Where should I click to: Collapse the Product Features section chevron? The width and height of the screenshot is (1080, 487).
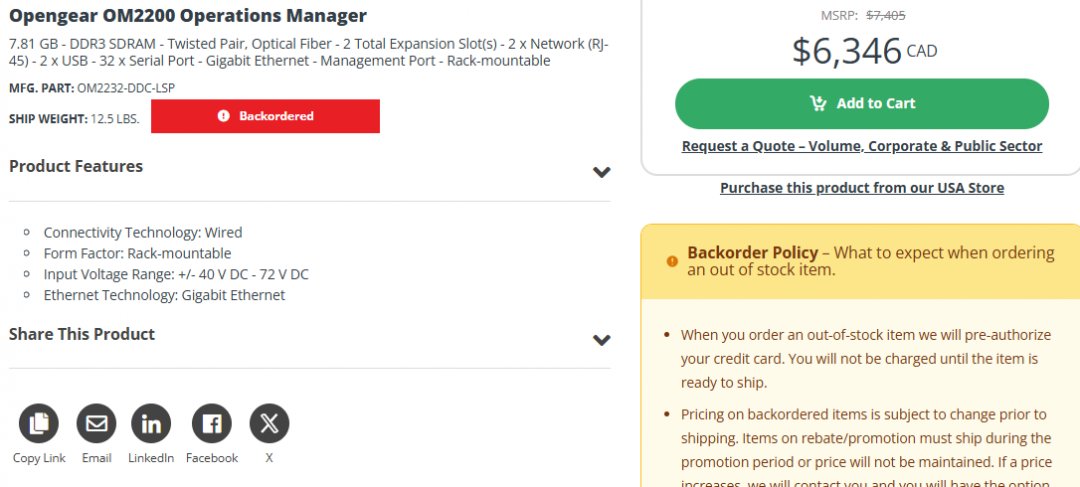[601, 172]
